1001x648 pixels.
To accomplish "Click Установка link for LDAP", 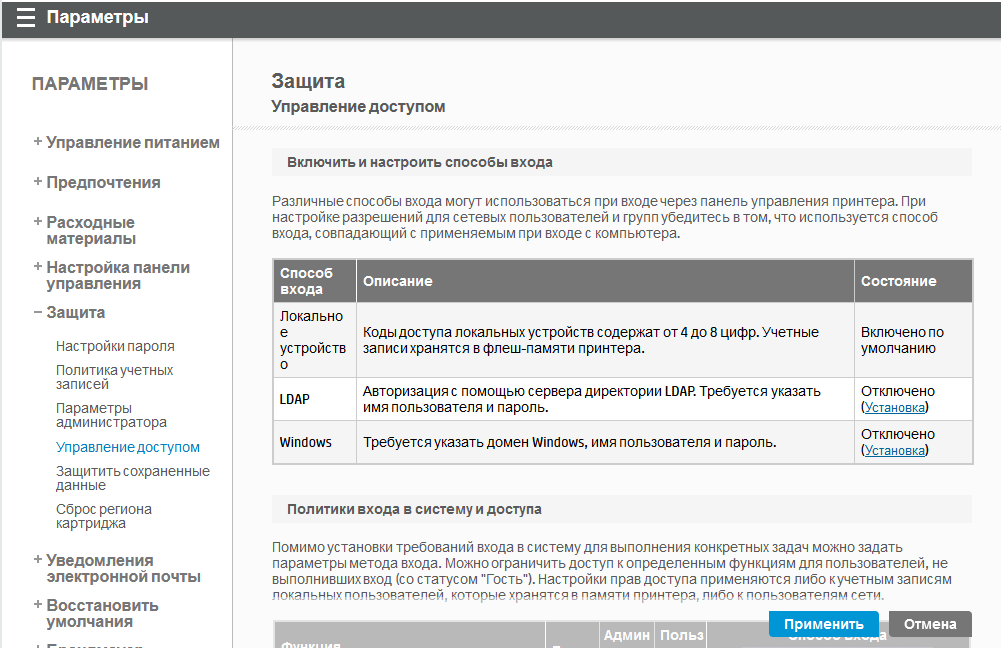I will 894,407.
